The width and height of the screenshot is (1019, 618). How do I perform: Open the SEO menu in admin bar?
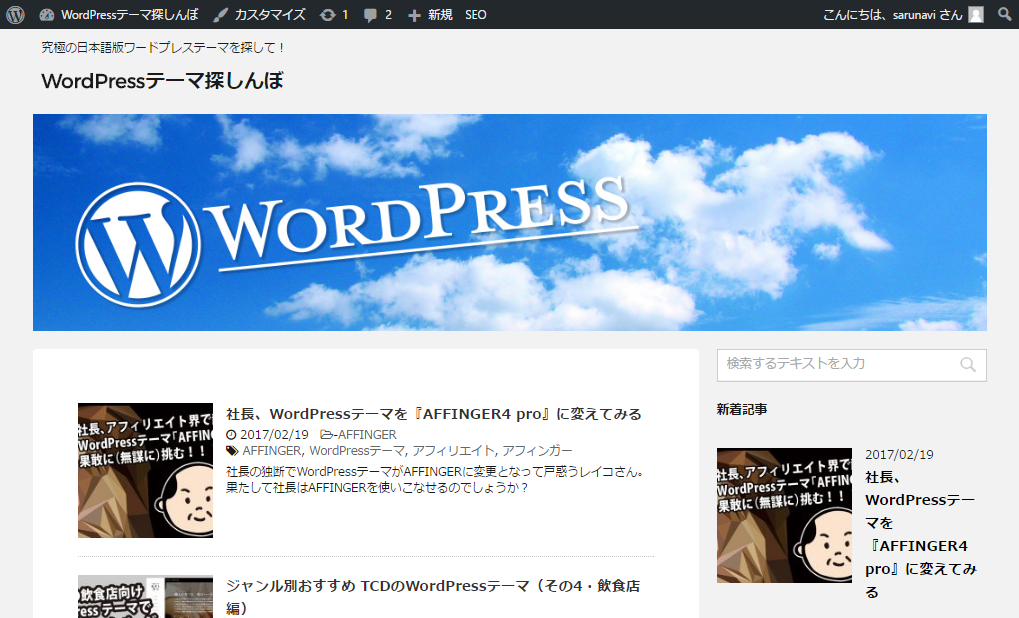click(x=476, y=14)
